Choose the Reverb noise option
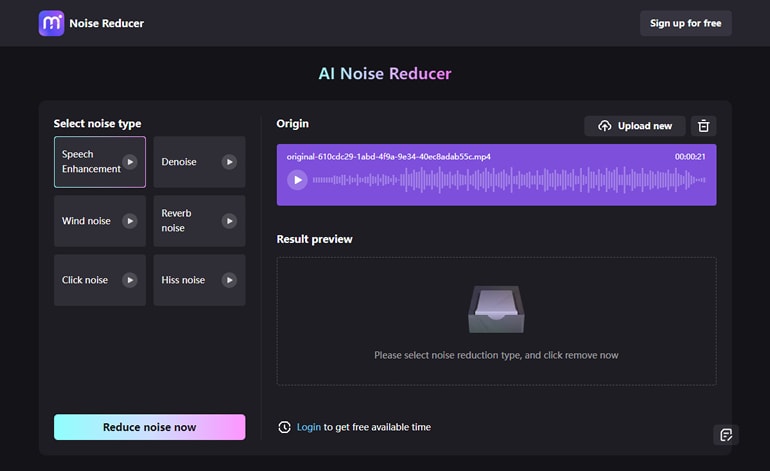The image size is (770, 471). [182, 221]
